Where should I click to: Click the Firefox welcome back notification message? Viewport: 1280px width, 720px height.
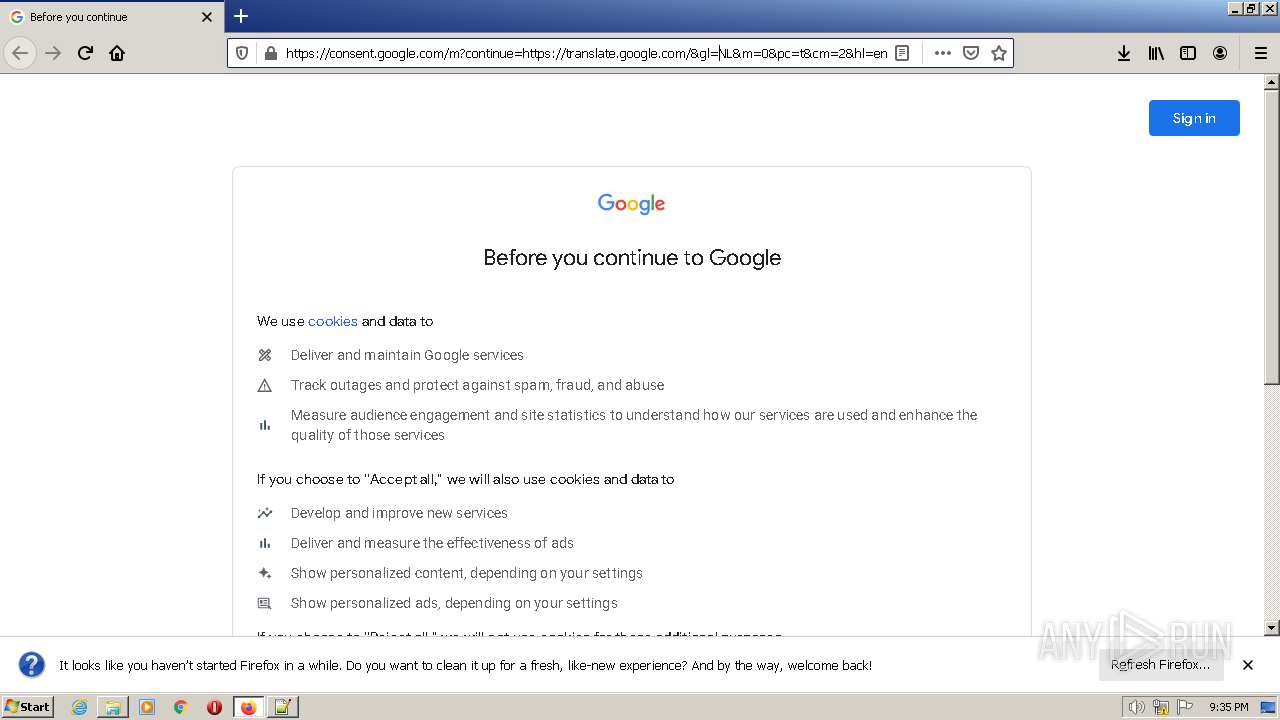click(465, 665)
